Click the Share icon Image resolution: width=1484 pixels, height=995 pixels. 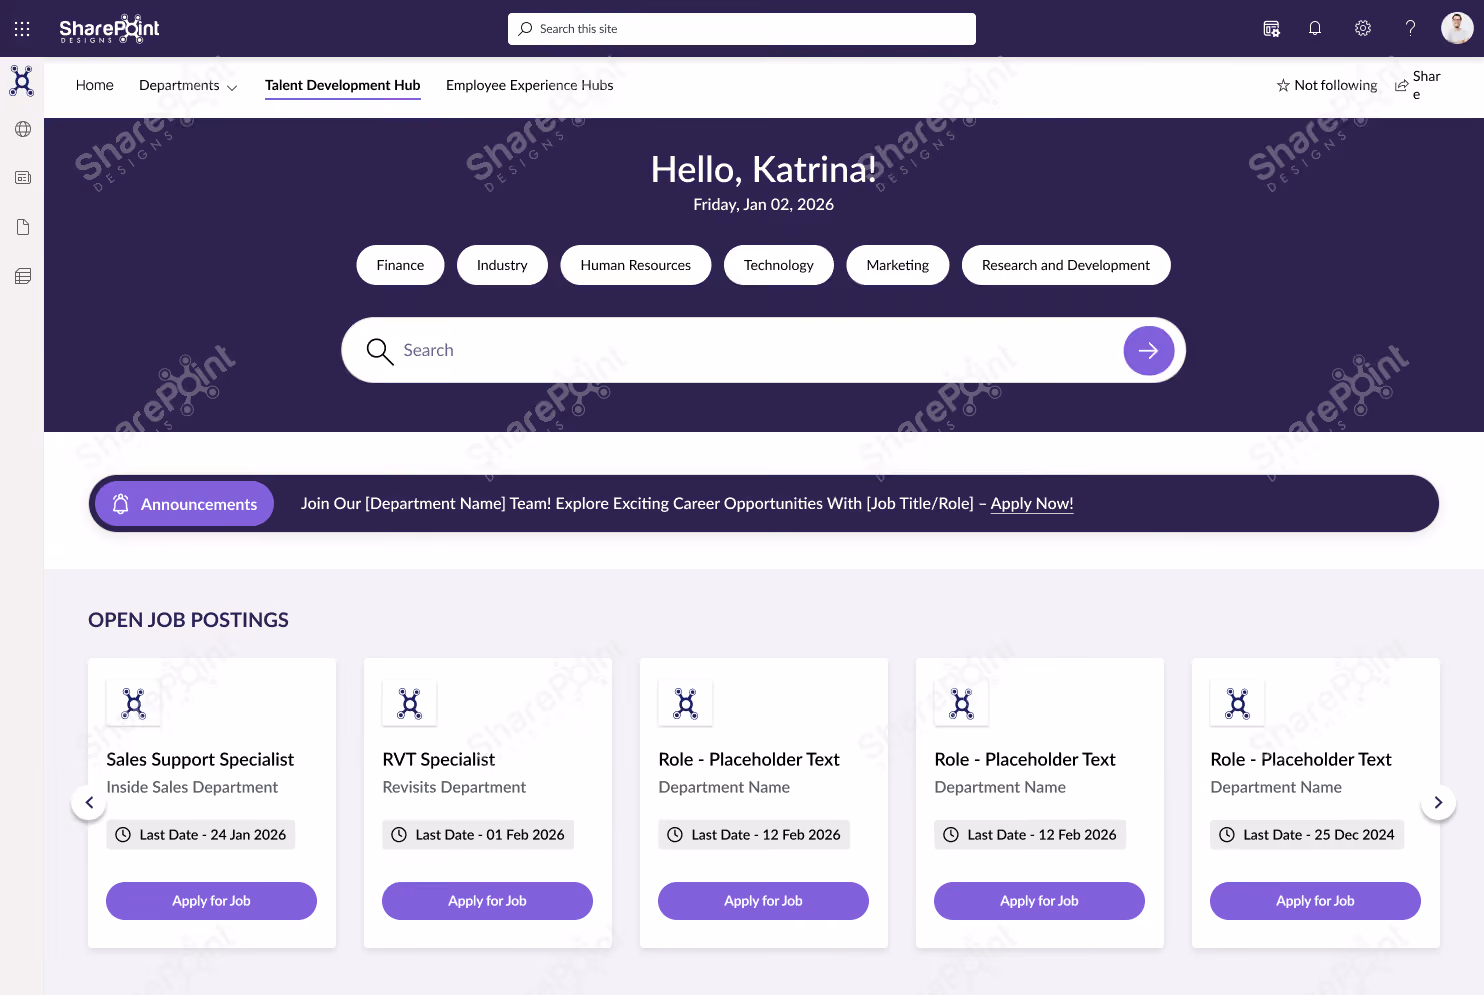tap(1402, 86)
